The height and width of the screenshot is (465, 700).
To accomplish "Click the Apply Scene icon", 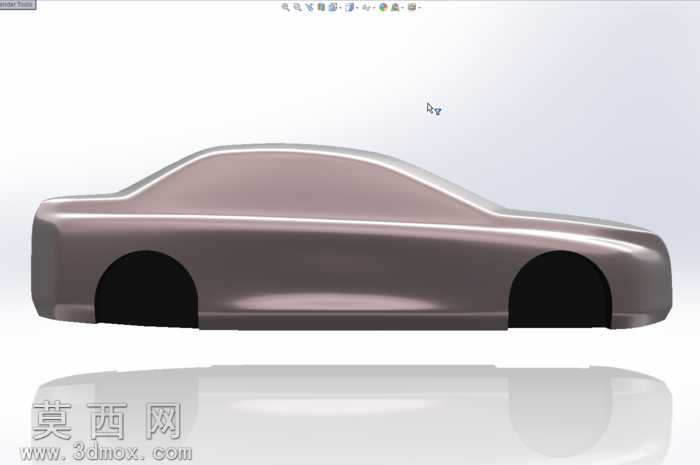I will click(395, 7).
